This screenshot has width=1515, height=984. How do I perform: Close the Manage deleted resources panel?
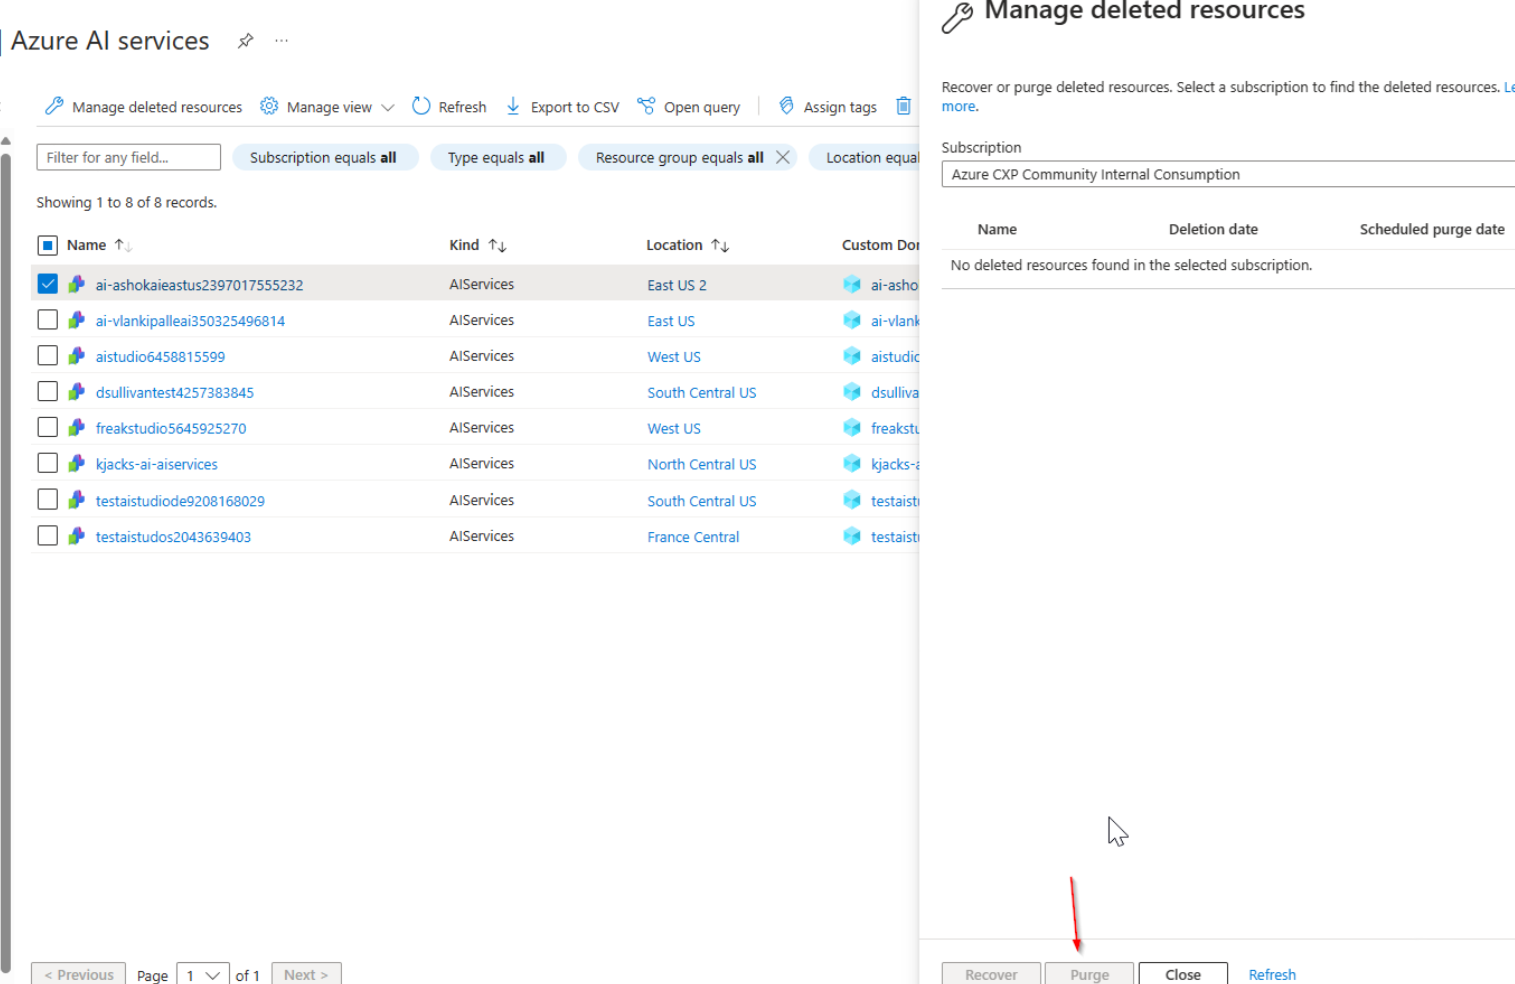click(x=1183, y=974)
